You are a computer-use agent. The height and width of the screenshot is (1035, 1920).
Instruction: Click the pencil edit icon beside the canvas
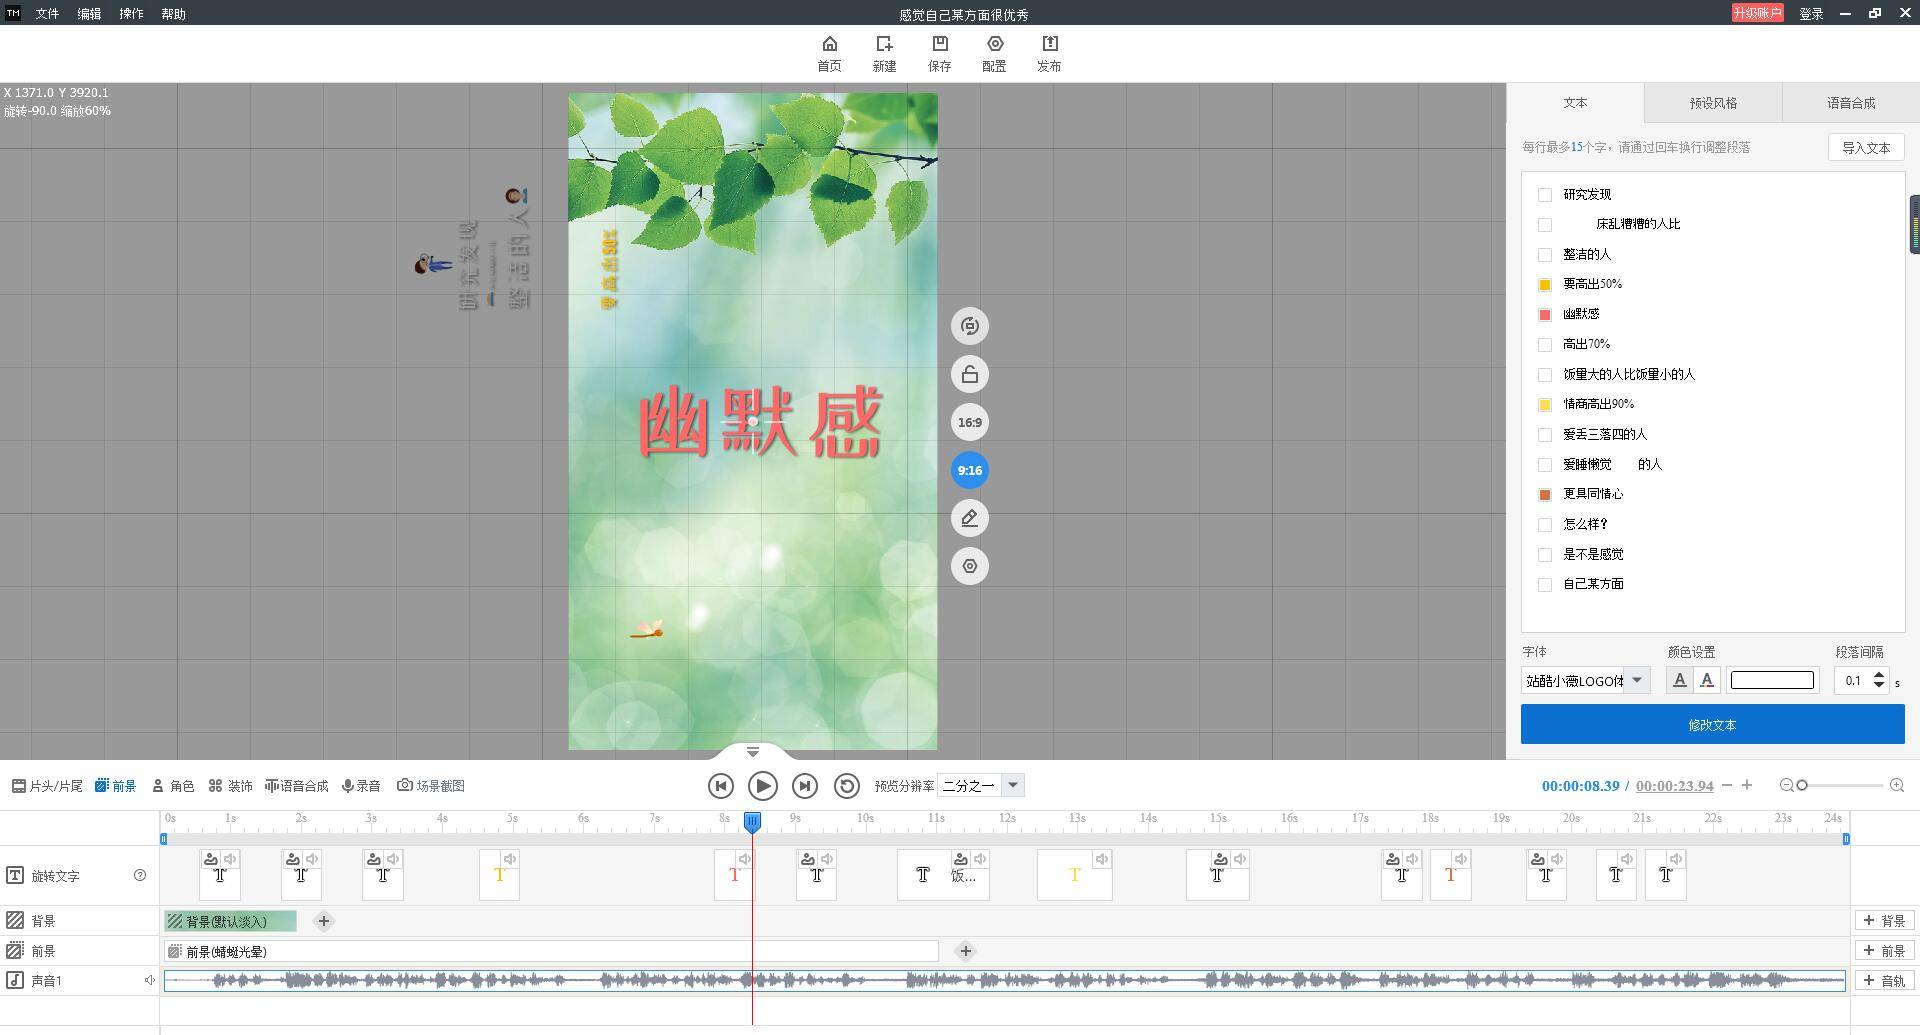pyautogui.click(x=969, y=518)
